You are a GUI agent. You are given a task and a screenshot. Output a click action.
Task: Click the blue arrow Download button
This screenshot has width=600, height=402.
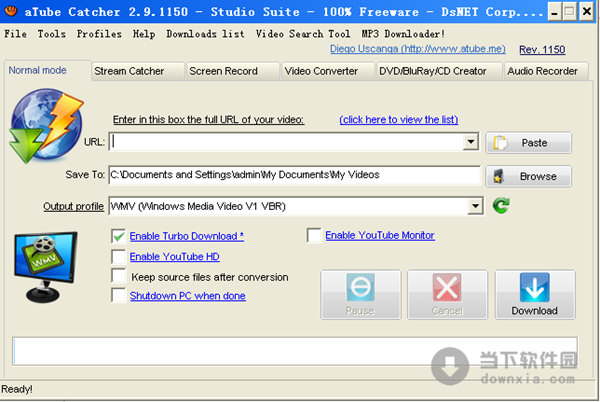[x=535, y=295]
